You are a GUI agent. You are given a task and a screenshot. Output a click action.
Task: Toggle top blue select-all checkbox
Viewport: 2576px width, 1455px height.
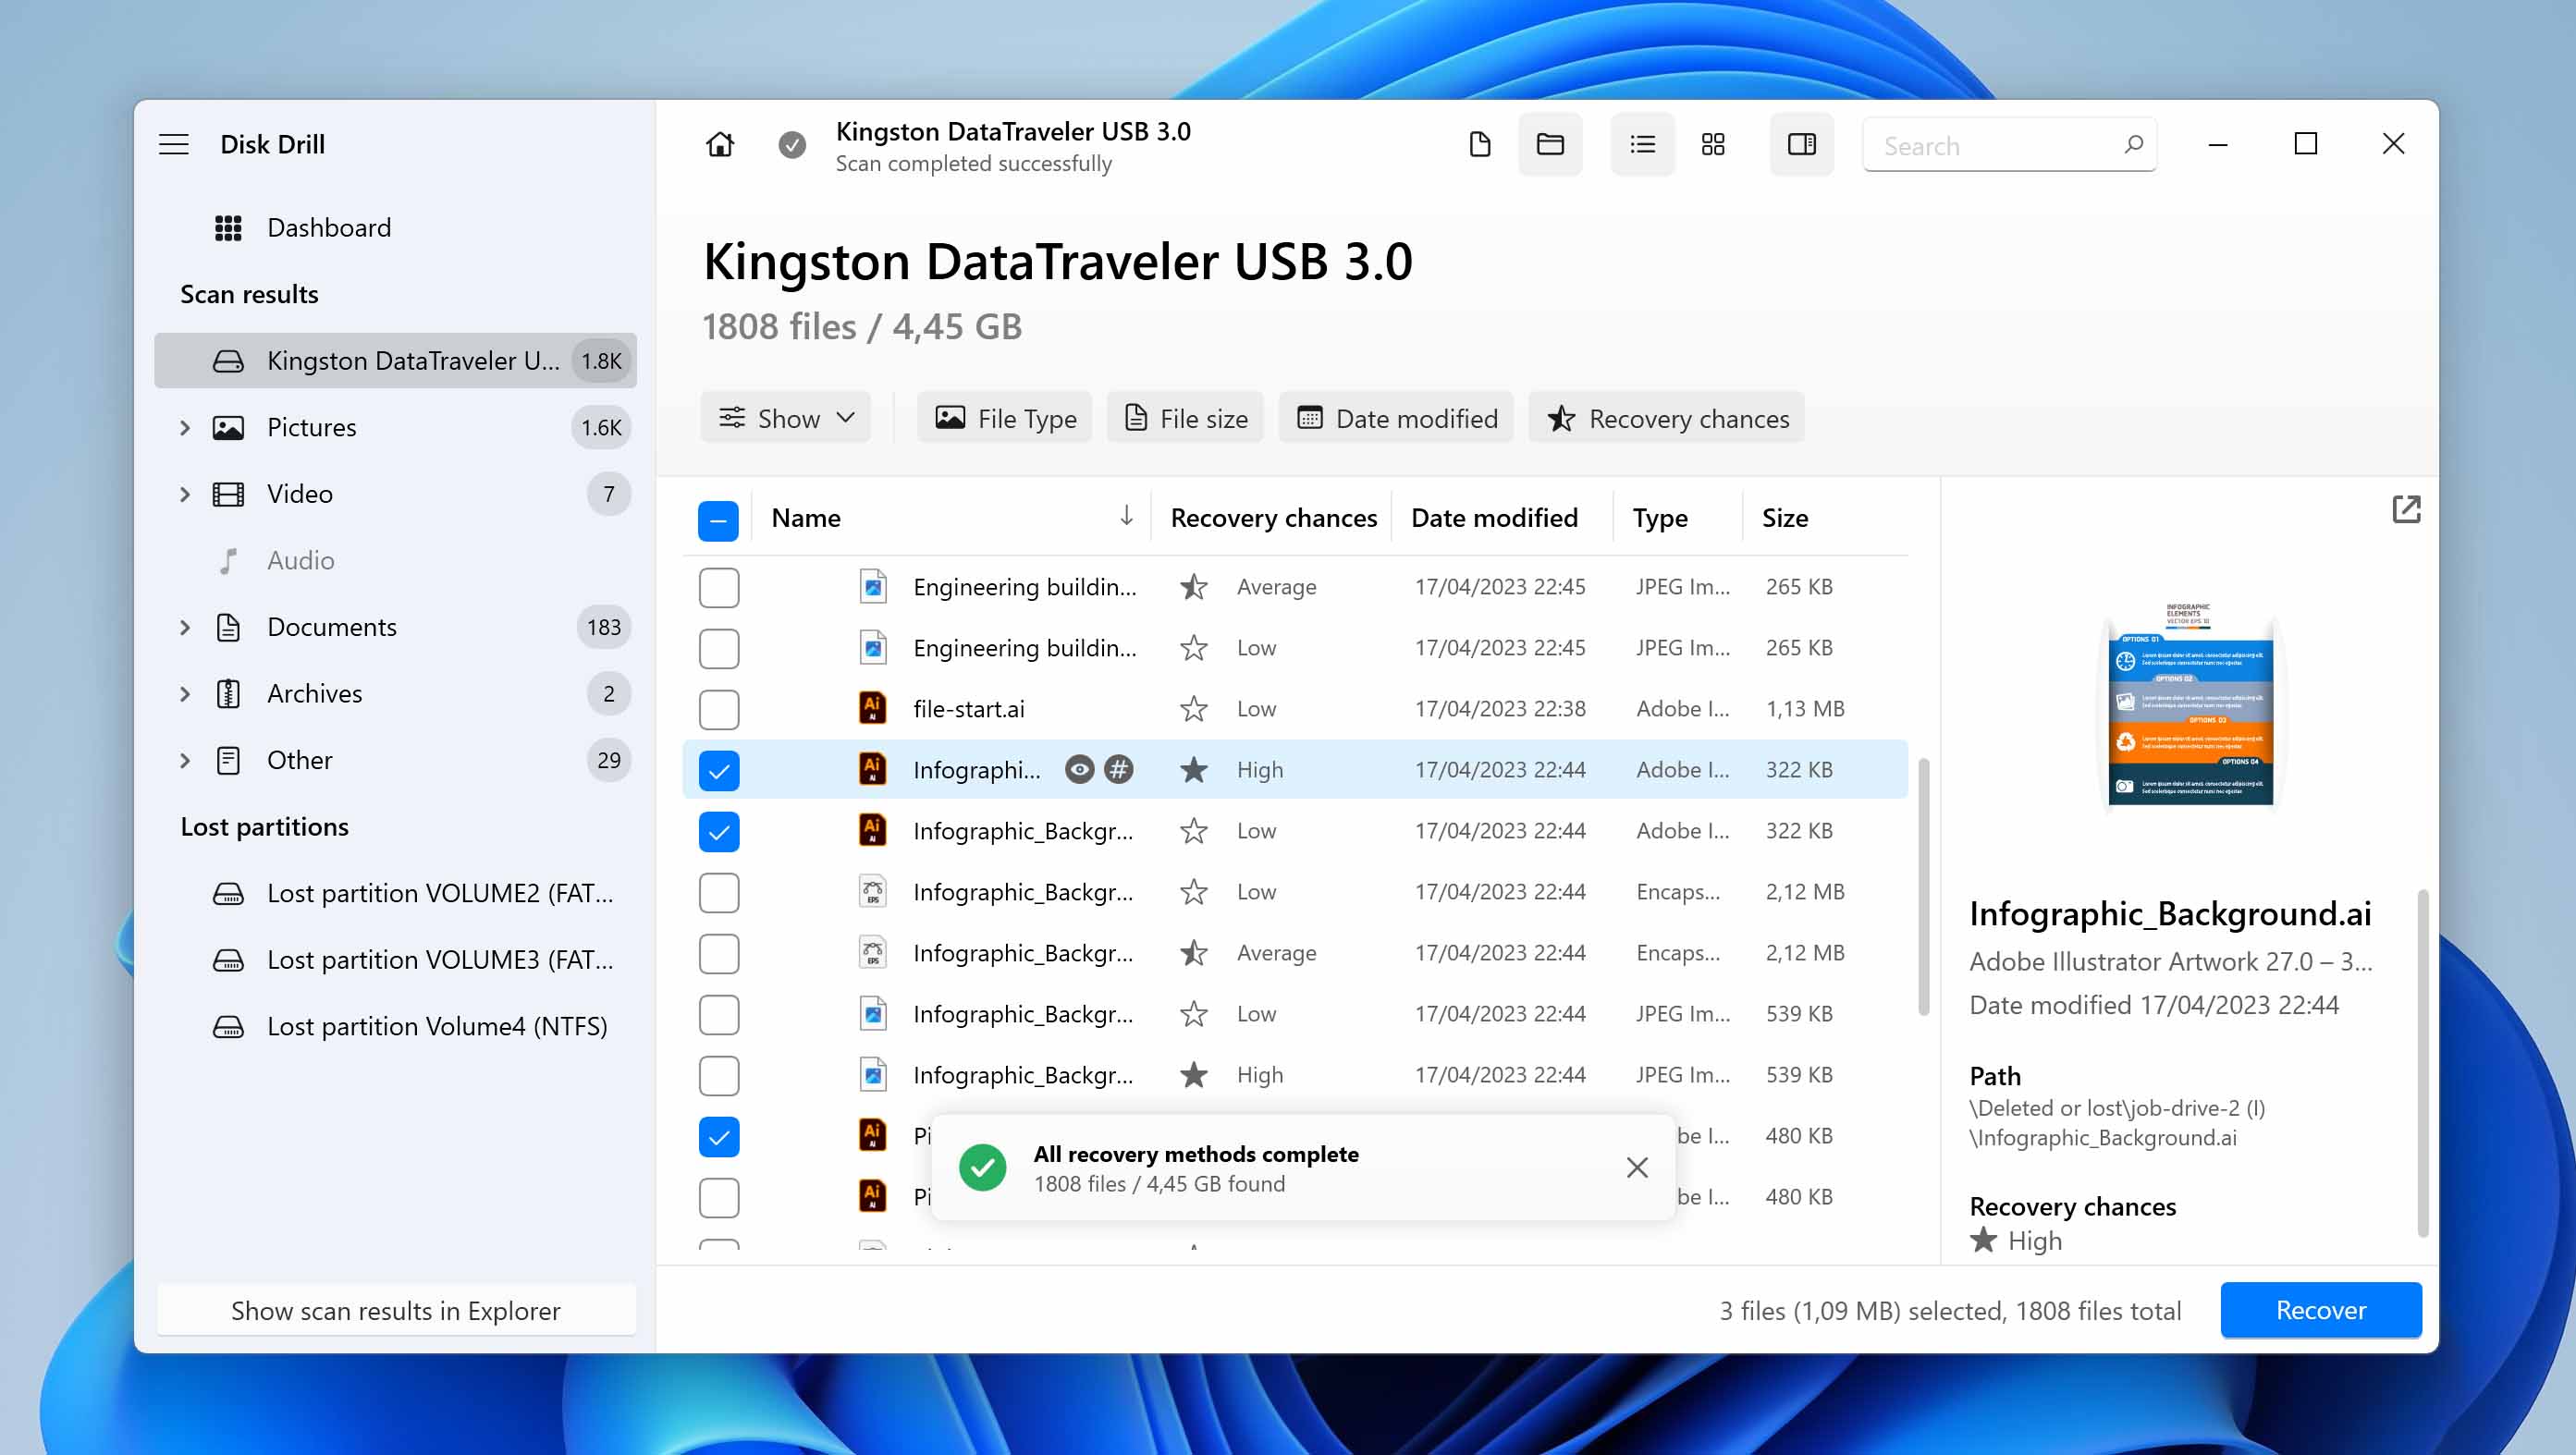[x=717, y=520]
